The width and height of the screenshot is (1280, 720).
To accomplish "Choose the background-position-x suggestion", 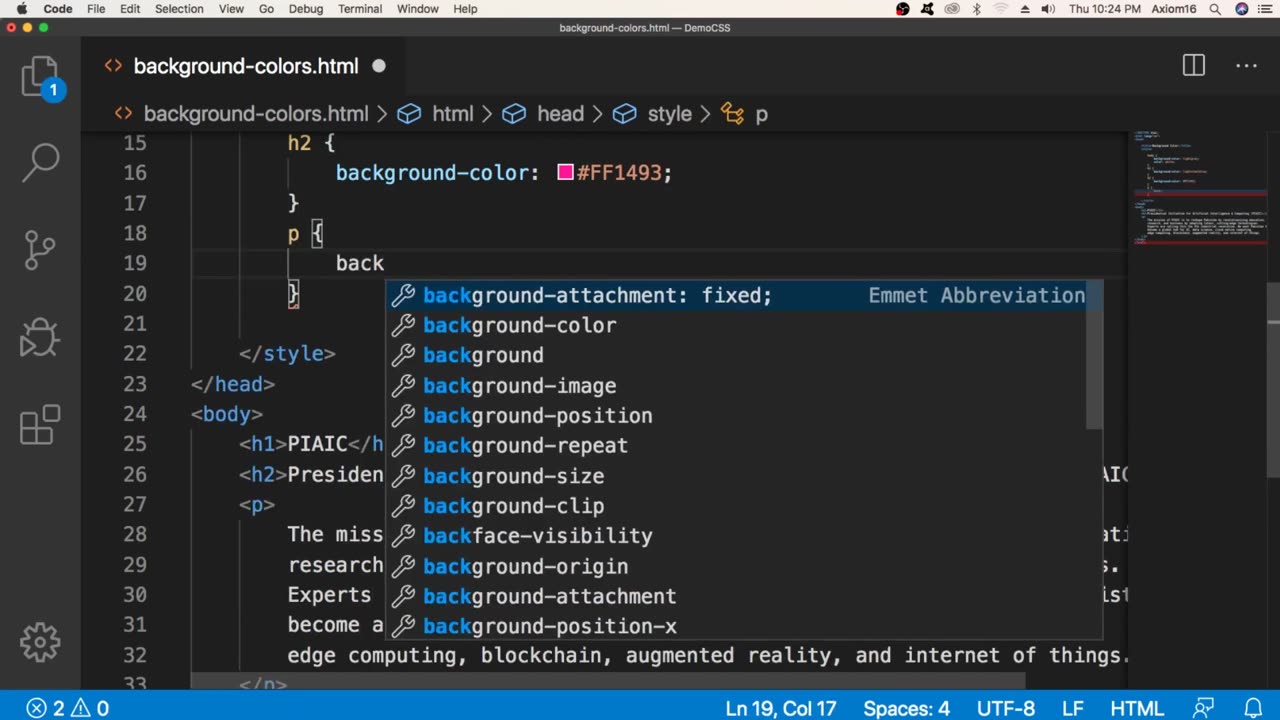I will click(744, 626).
